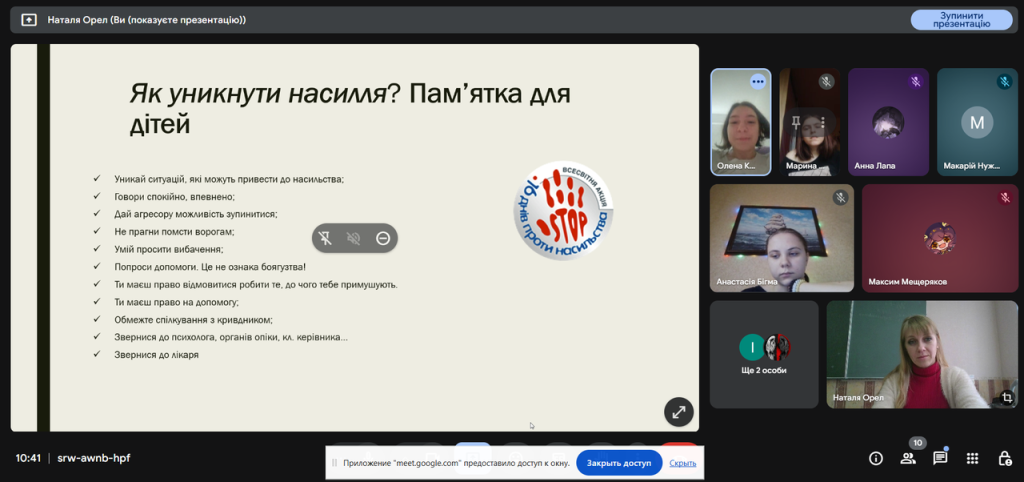Show the participants list with badge 10
This screenshot has height=482, width=1024.
(908, 458)
